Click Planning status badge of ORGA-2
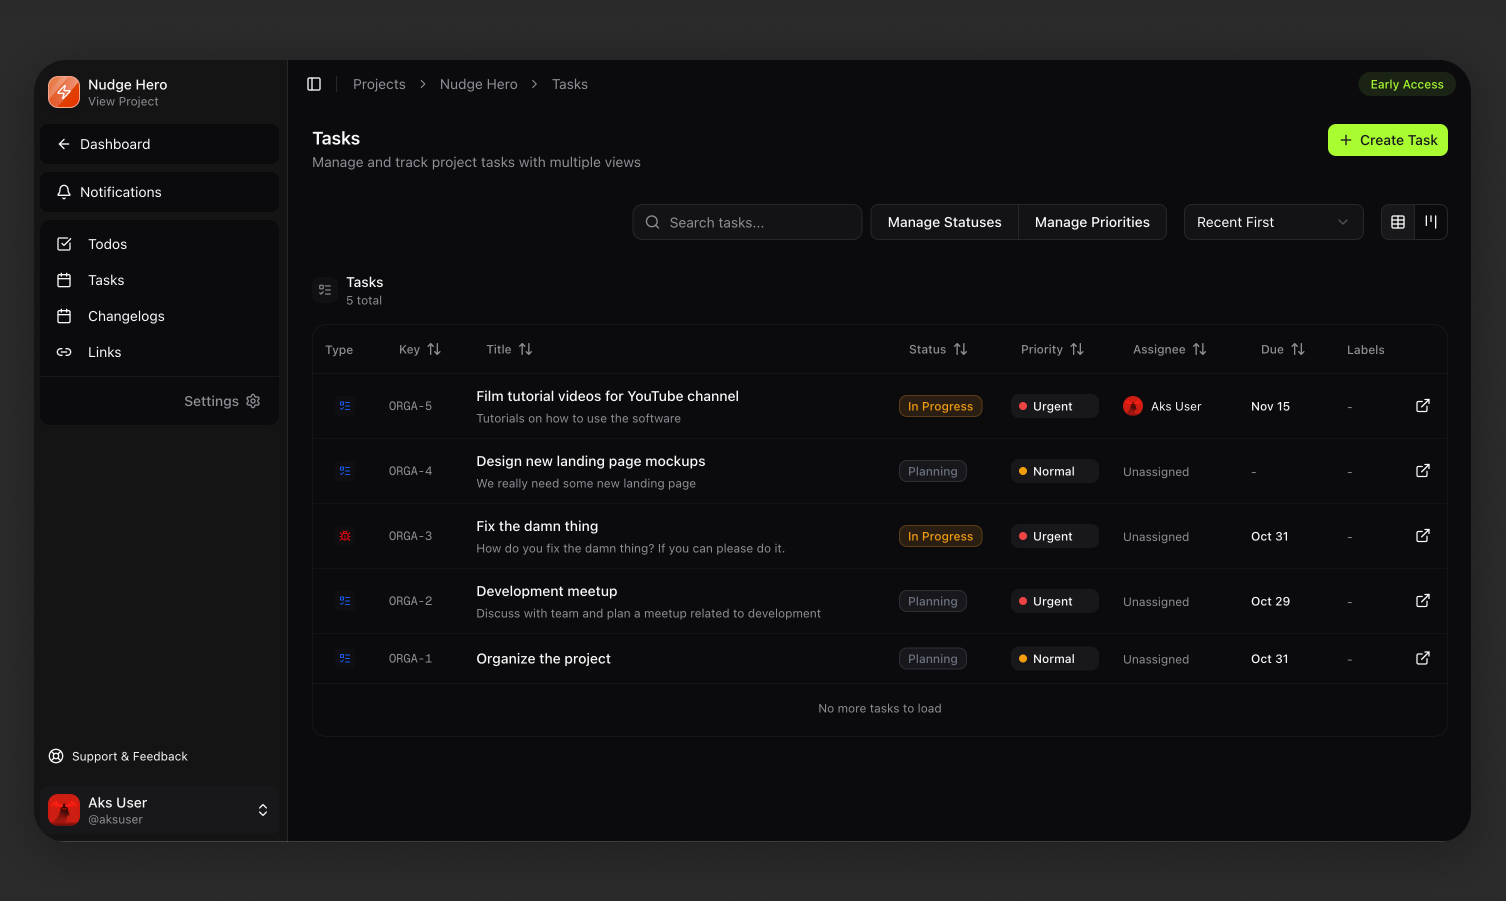Viewport: 1506px width, 901px height. click(x=933, y=601)
